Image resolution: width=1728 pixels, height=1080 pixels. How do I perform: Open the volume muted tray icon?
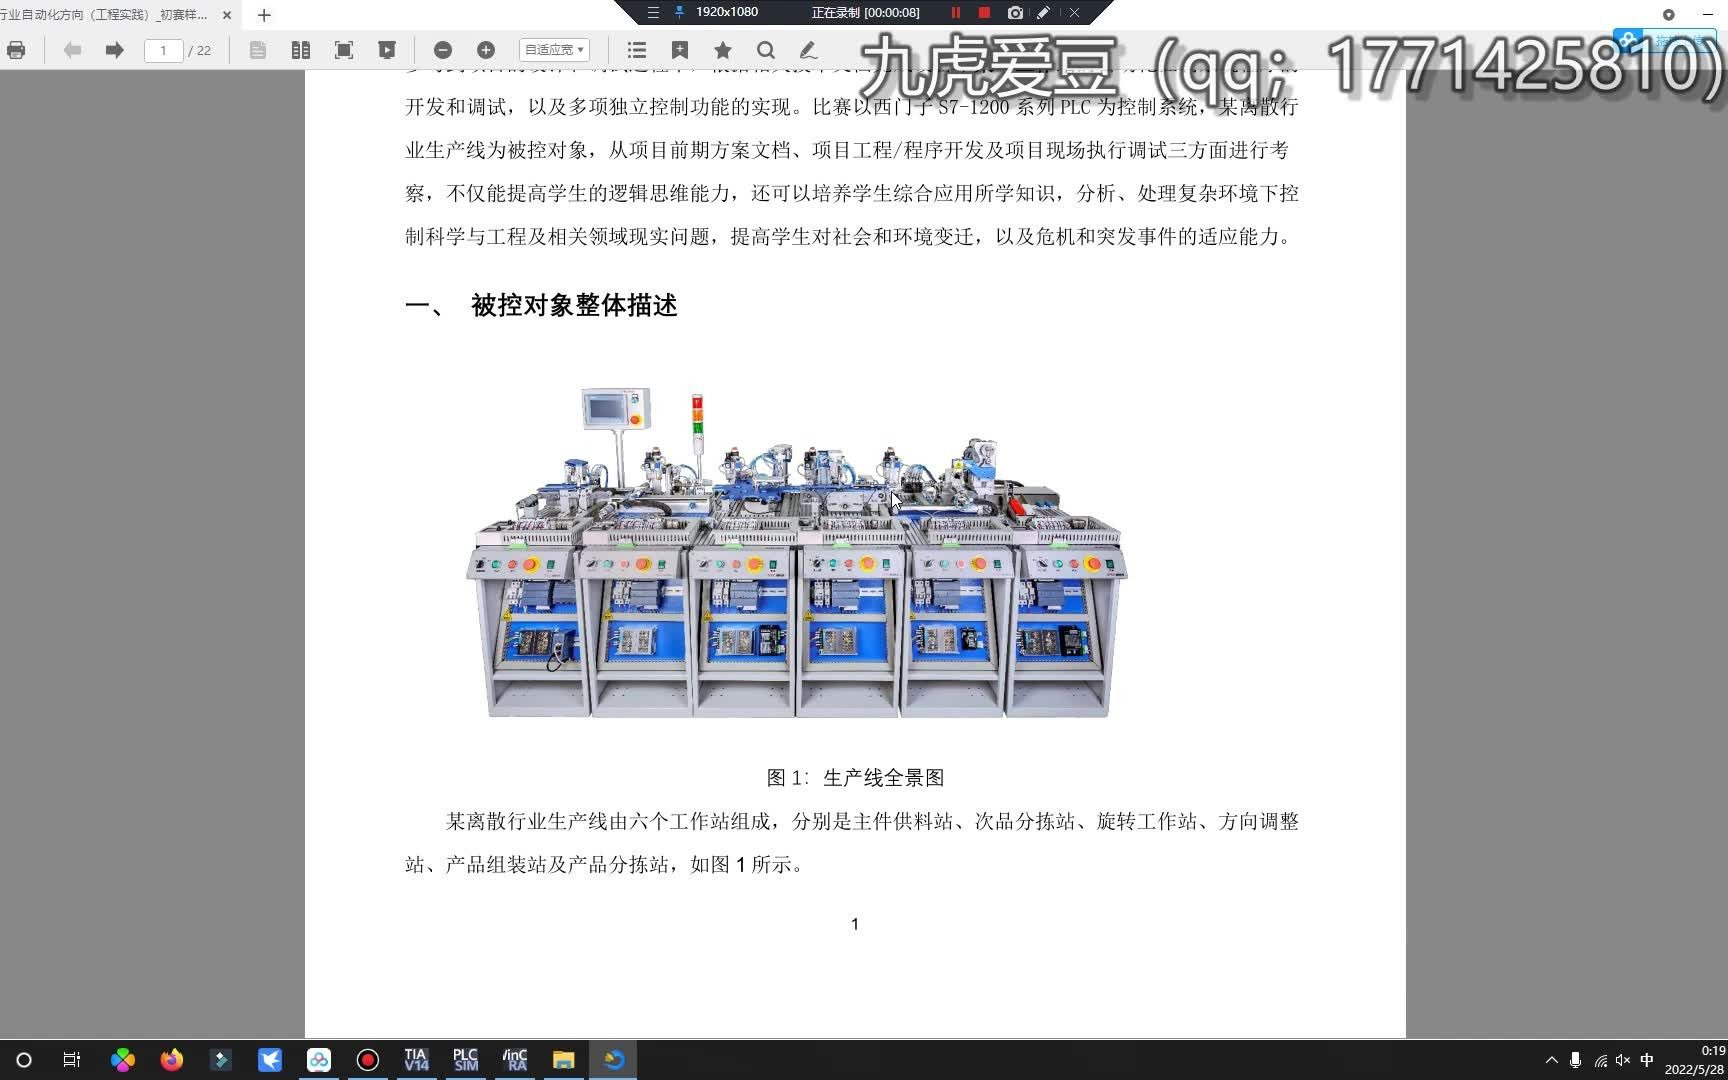(x=1623, y=1060)
